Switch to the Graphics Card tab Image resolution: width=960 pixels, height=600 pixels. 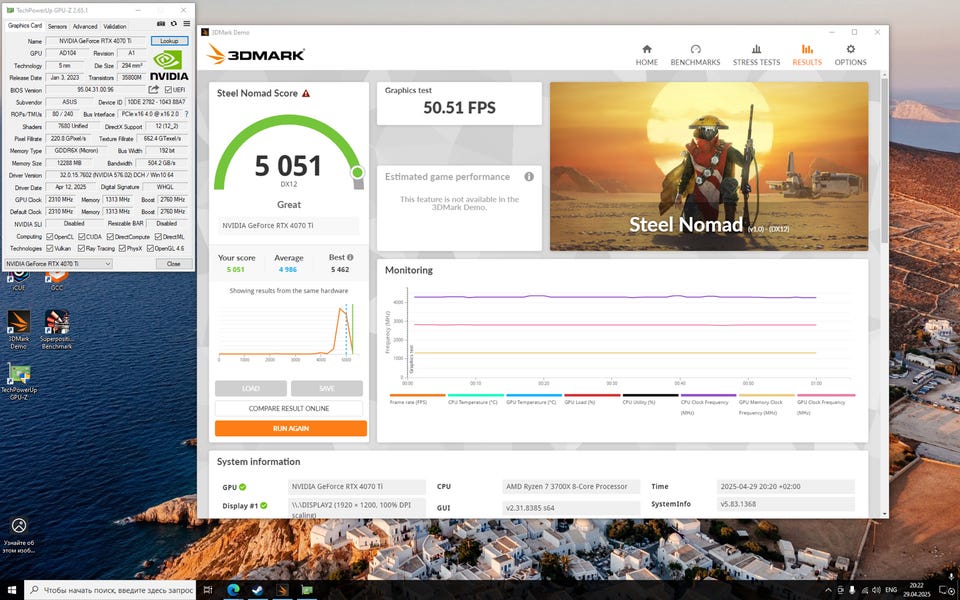[24, 26]
